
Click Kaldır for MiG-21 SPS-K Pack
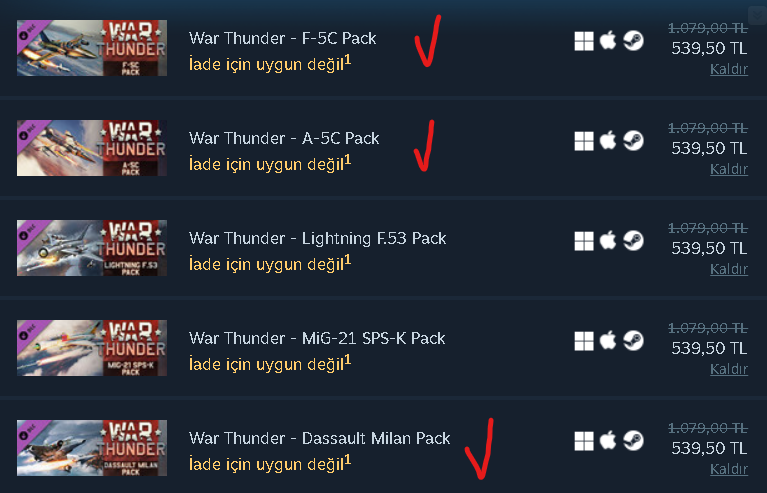(x=729, y=369)
